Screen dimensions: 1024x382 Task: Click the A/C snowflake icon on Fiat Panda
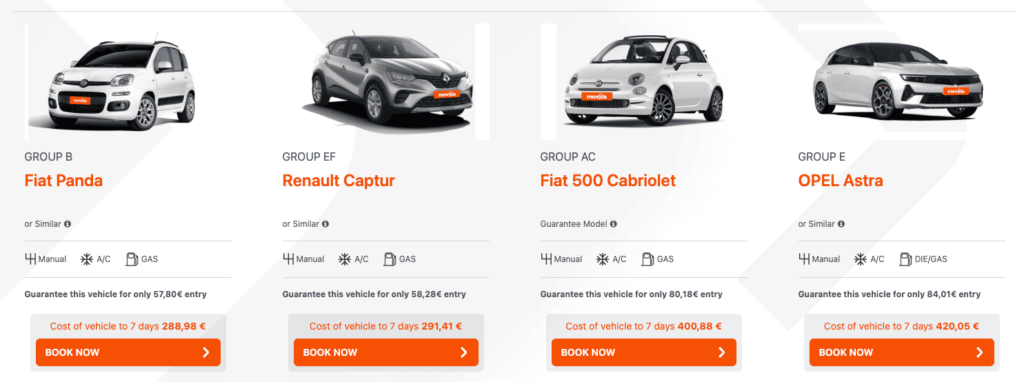(x=87, y=259)
